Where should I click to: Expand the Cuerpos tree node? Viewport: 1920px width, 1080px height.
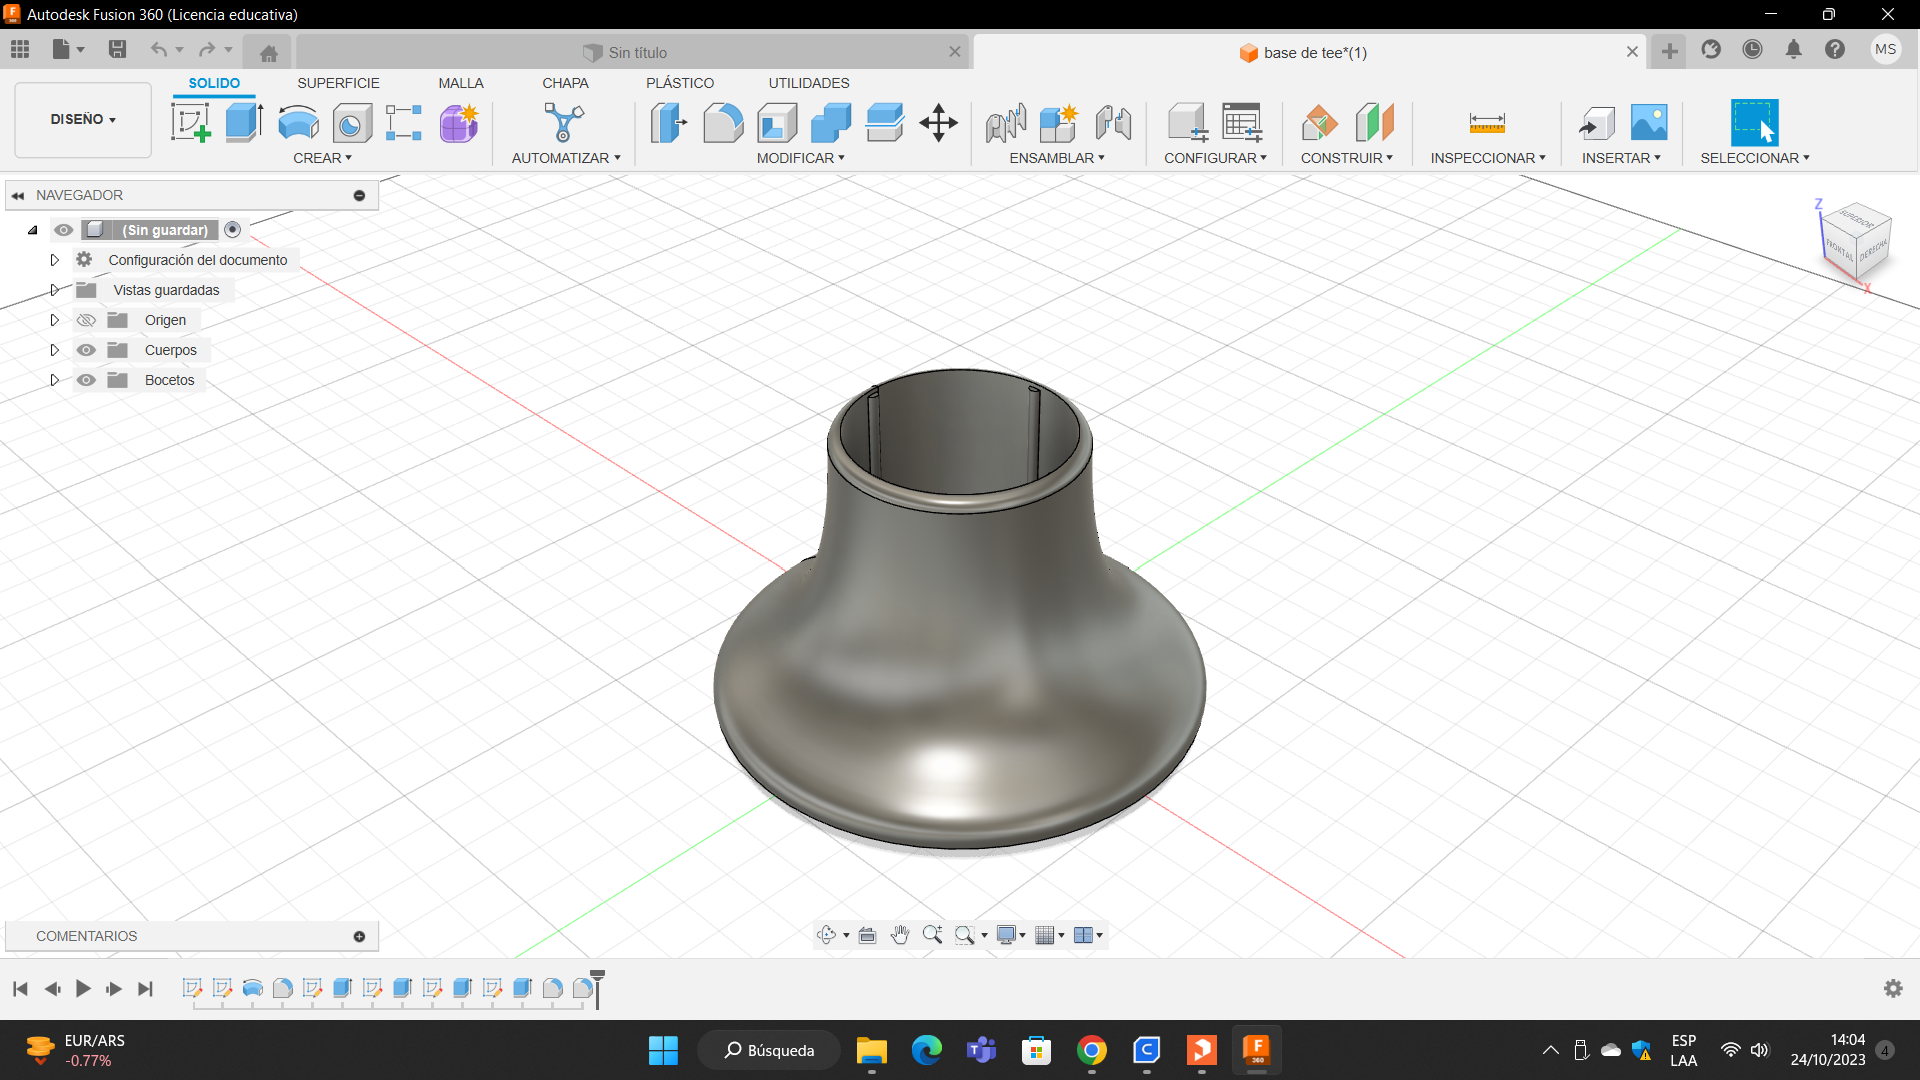pyautogui.click(x=55, y=350)
